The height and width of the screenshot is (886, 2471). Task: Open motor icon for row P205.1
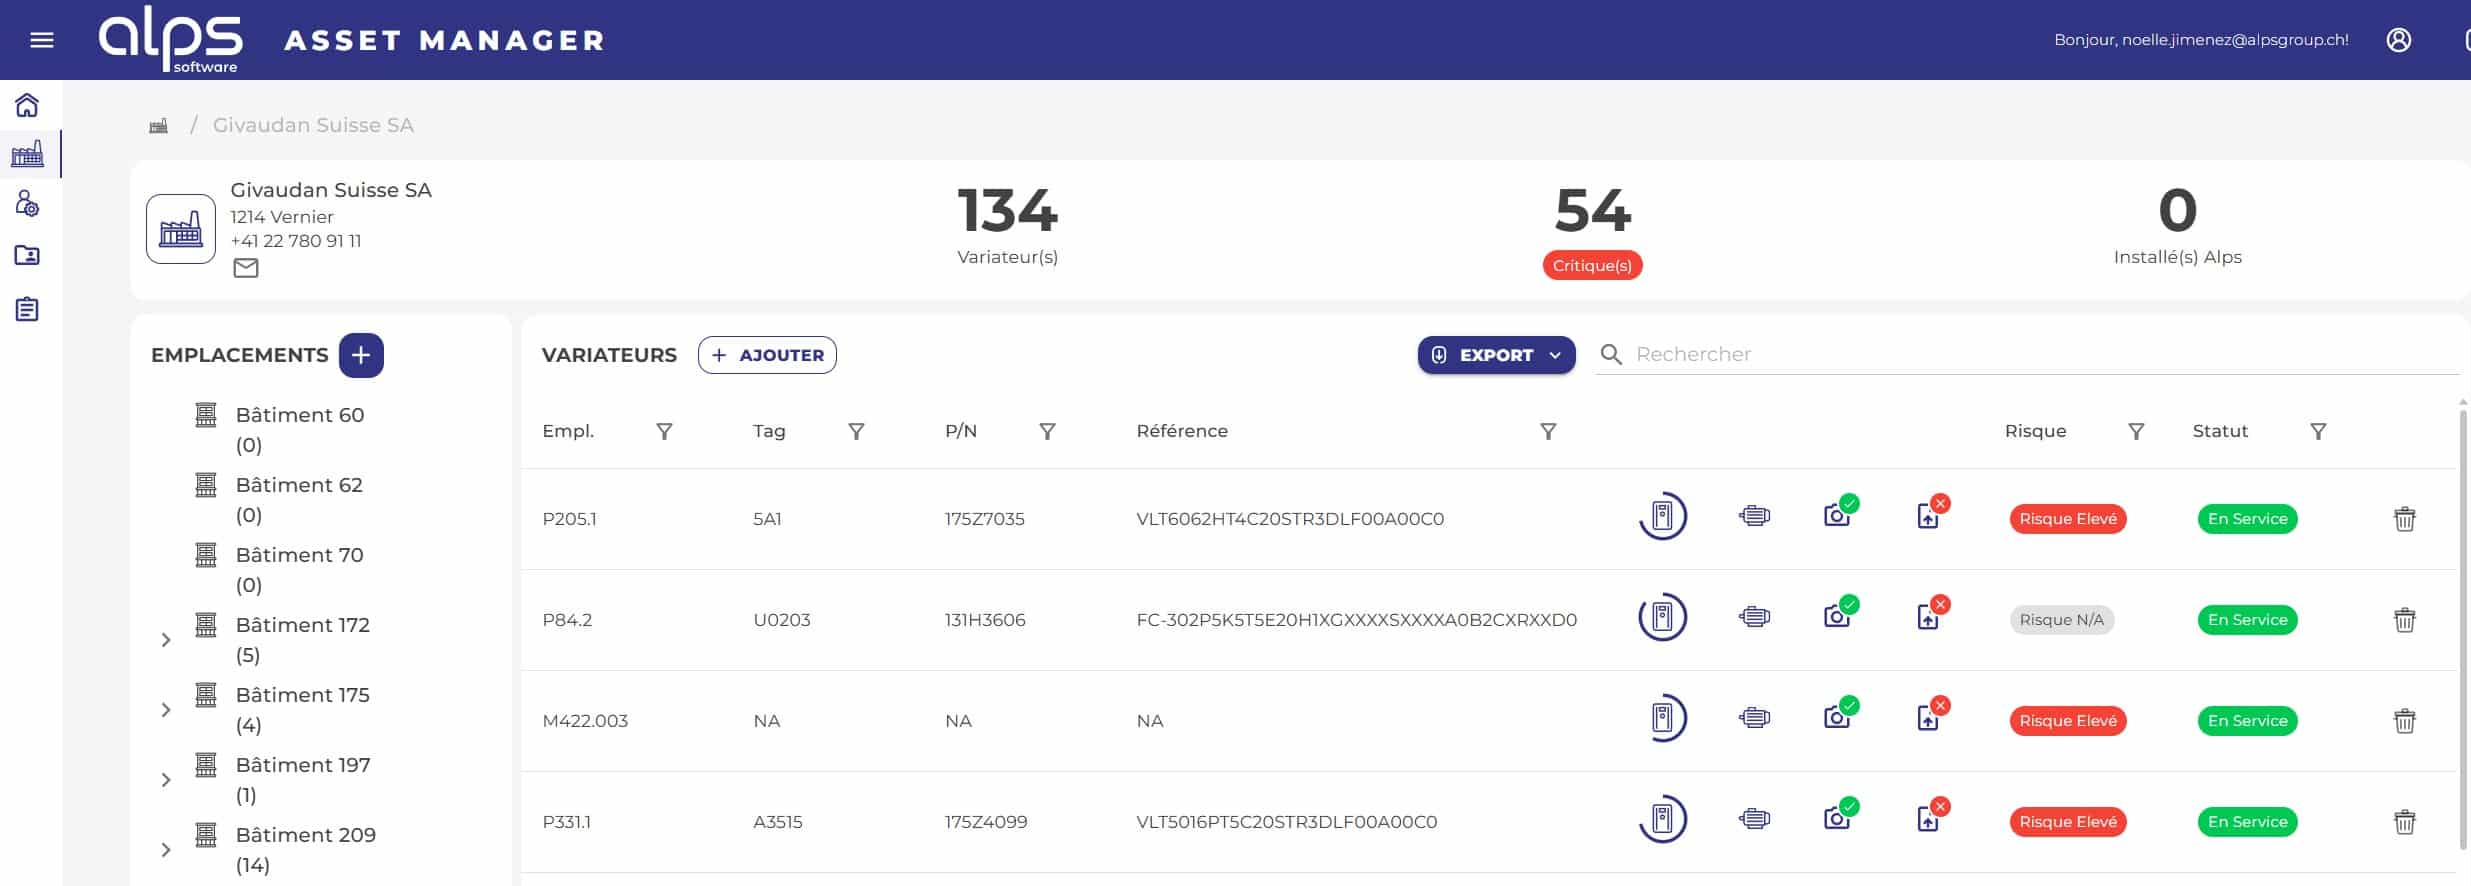[1754, 516]
